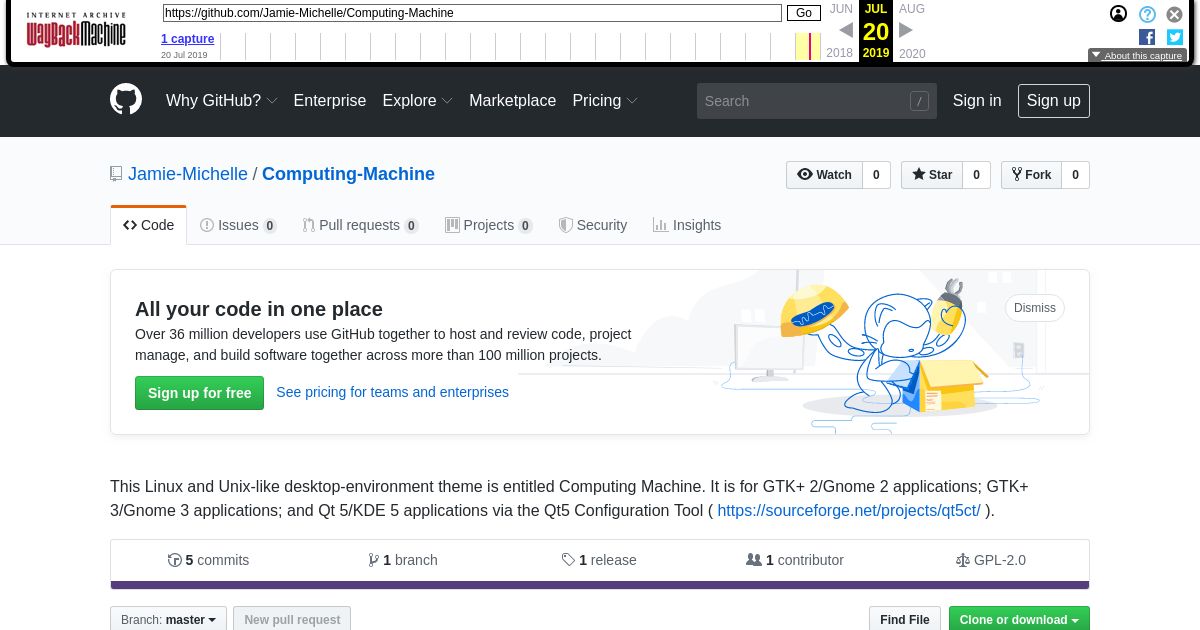Click the Find File button
This screenshot has width=1200, height=630.
(905, 619)
